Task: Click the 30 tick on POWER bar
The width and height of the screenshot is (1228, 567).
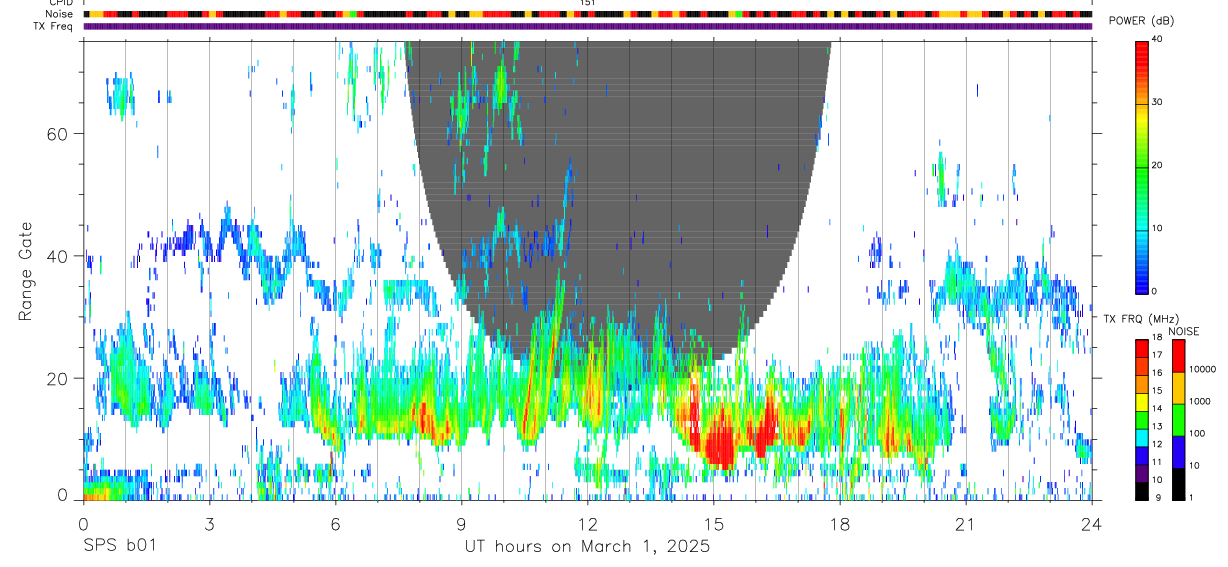Action: tap(1158, 102)
